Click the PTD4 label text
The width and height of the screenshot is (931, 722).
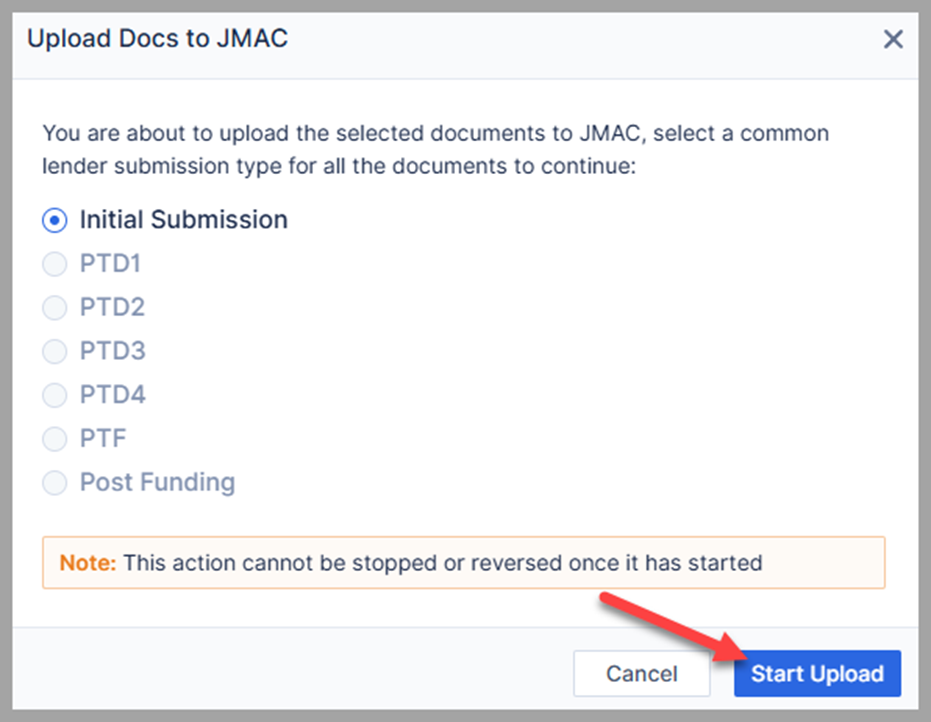(112, 395)
